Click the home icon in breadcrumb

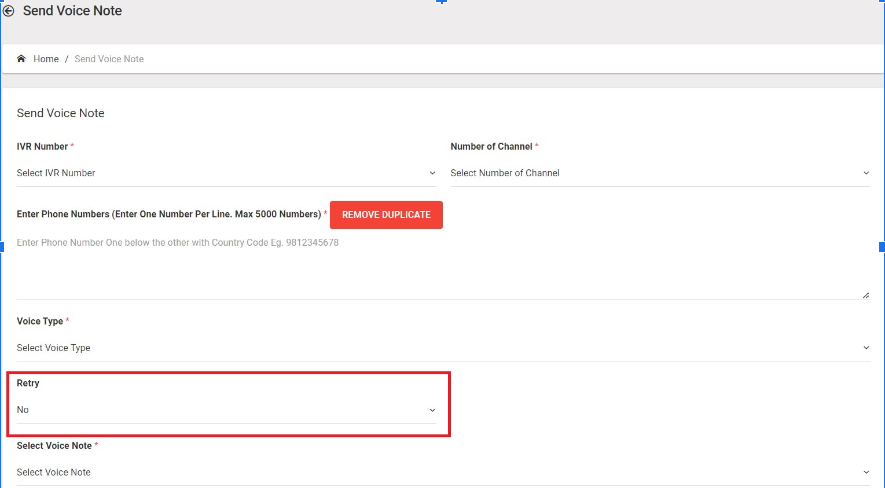point(21,59)
